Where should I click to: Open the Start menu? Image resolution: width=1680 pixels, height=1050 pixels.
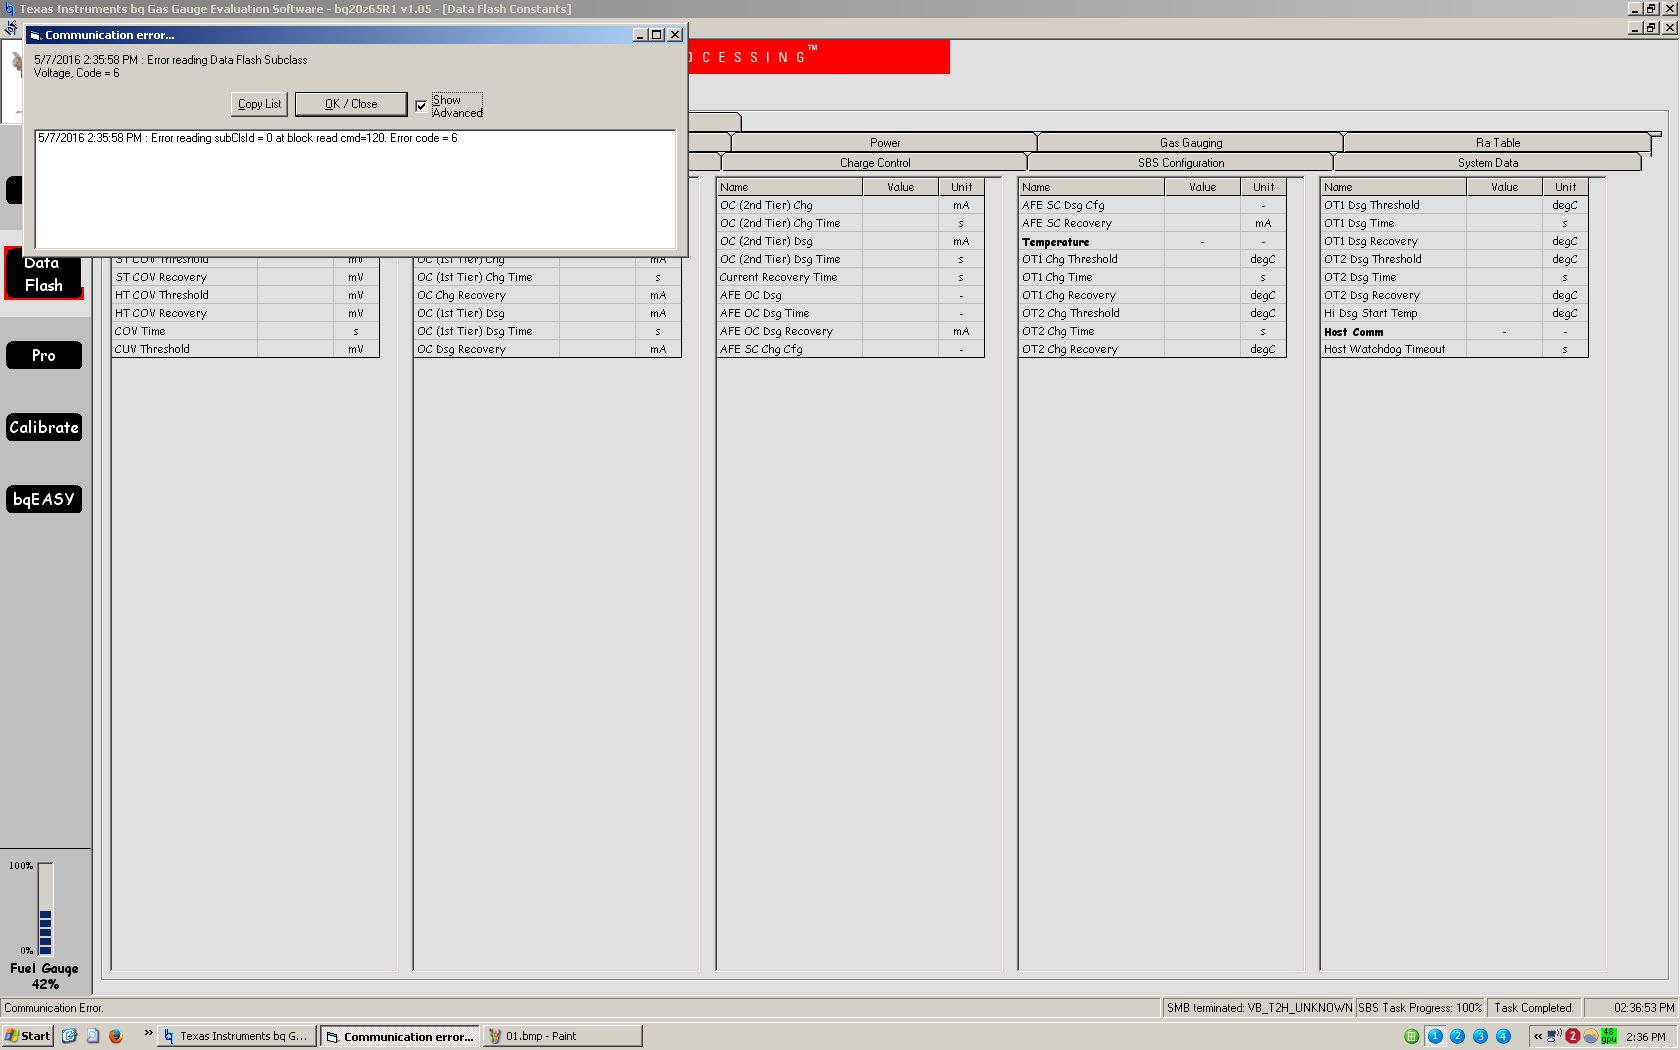(27, 1036)
